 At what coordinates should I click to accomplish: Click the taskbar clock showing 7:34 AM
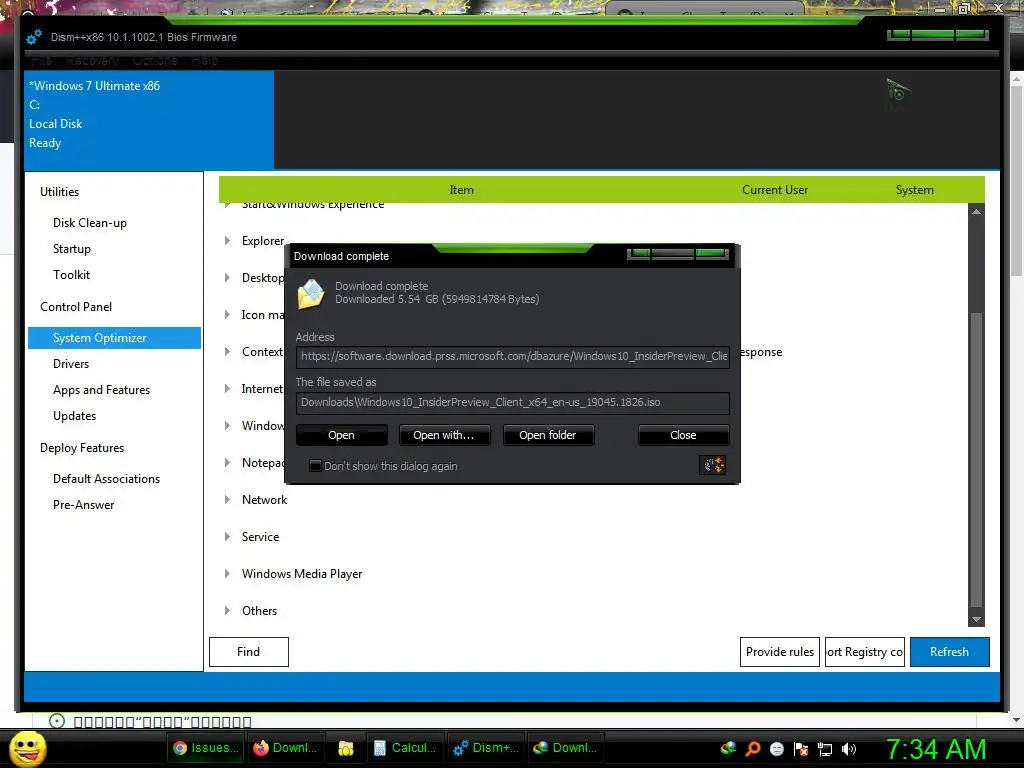(x=935, y=748)
